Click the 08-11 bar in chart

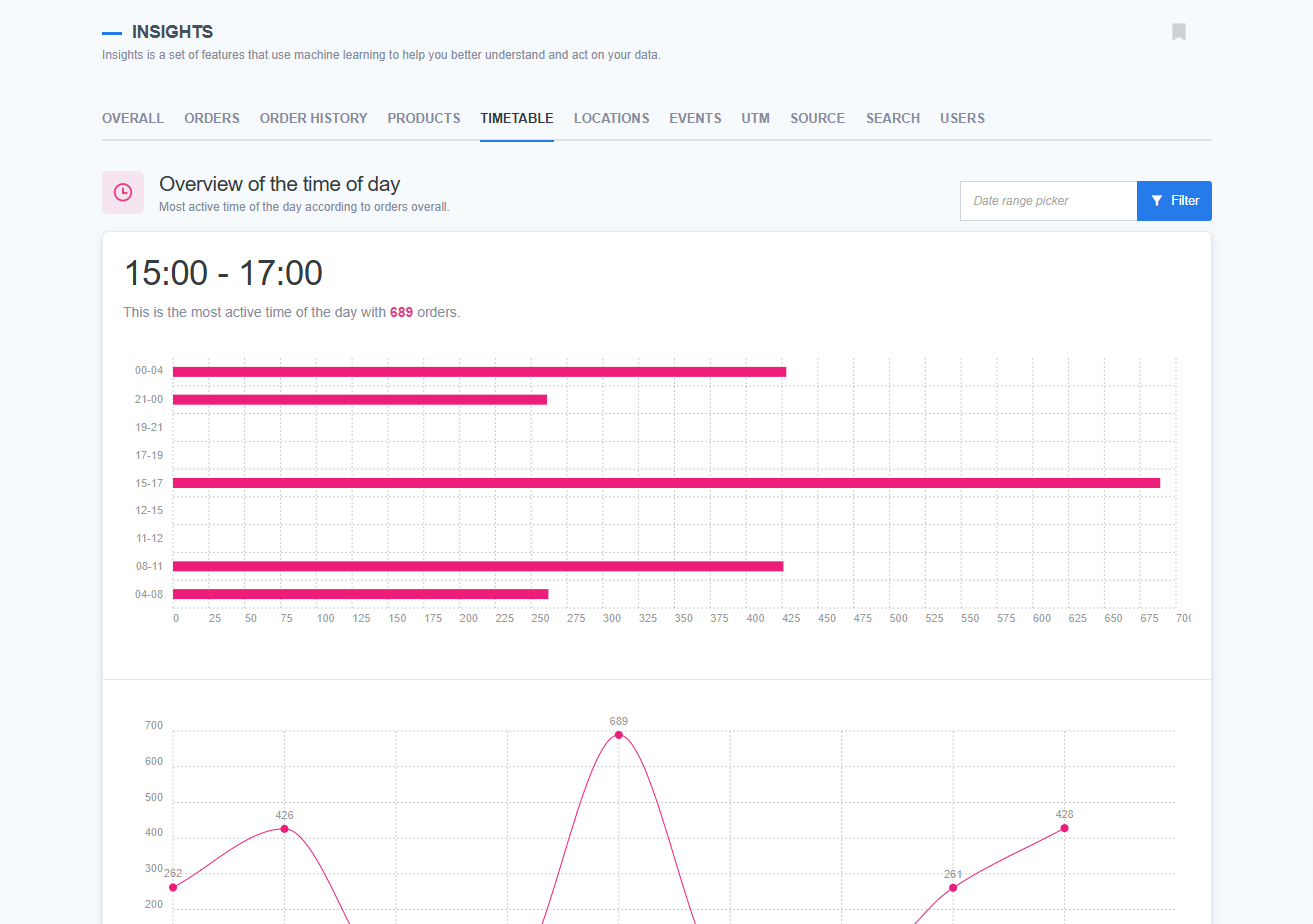point(478,566)
